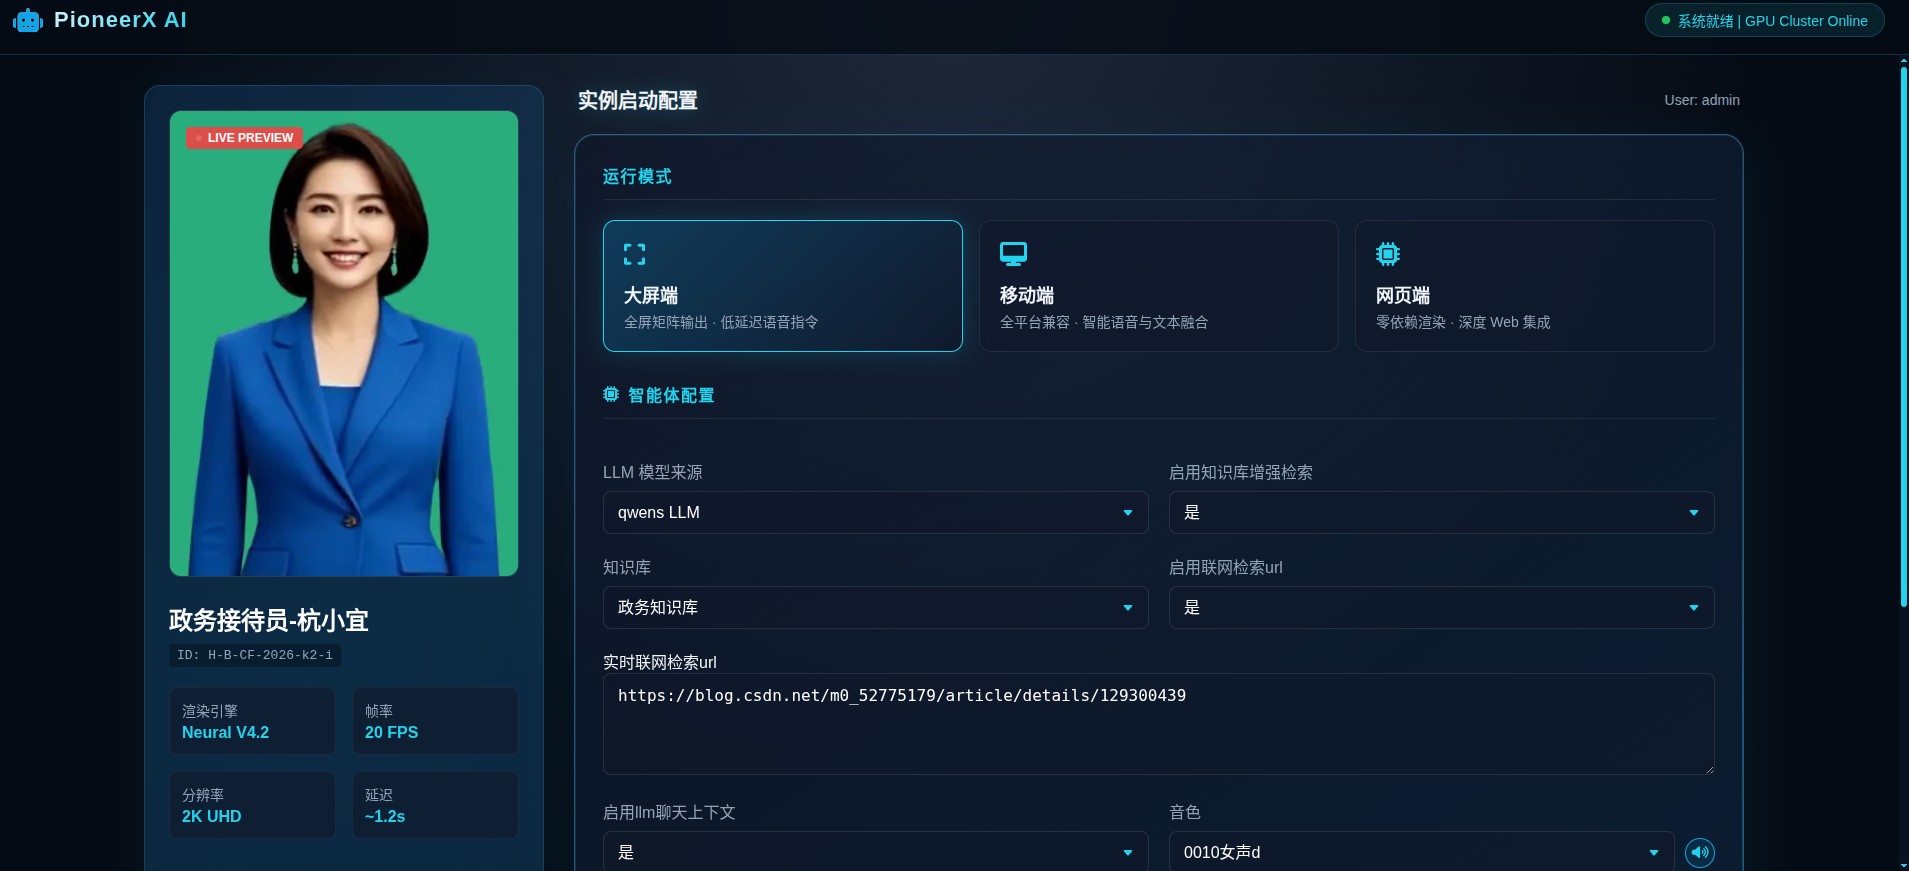Screen dimensions: 1909x871
Task: Click the chip icon on 网页端 card
Action: [1387, 254]
